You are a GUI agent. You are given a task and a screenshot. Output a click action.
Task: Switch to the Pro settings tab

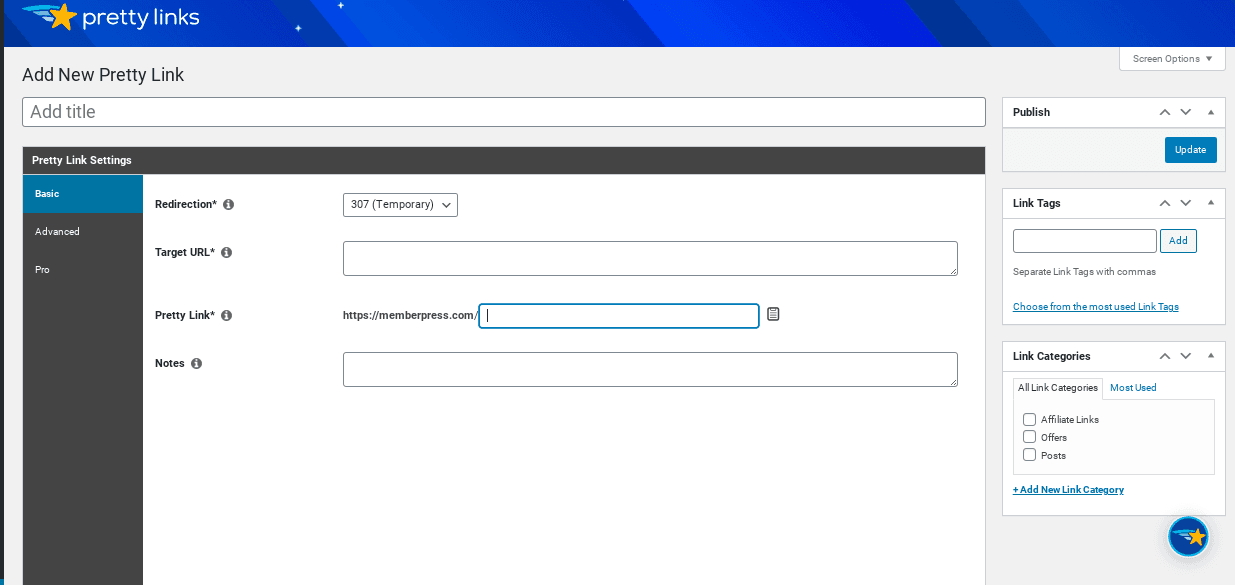[83, 270]
